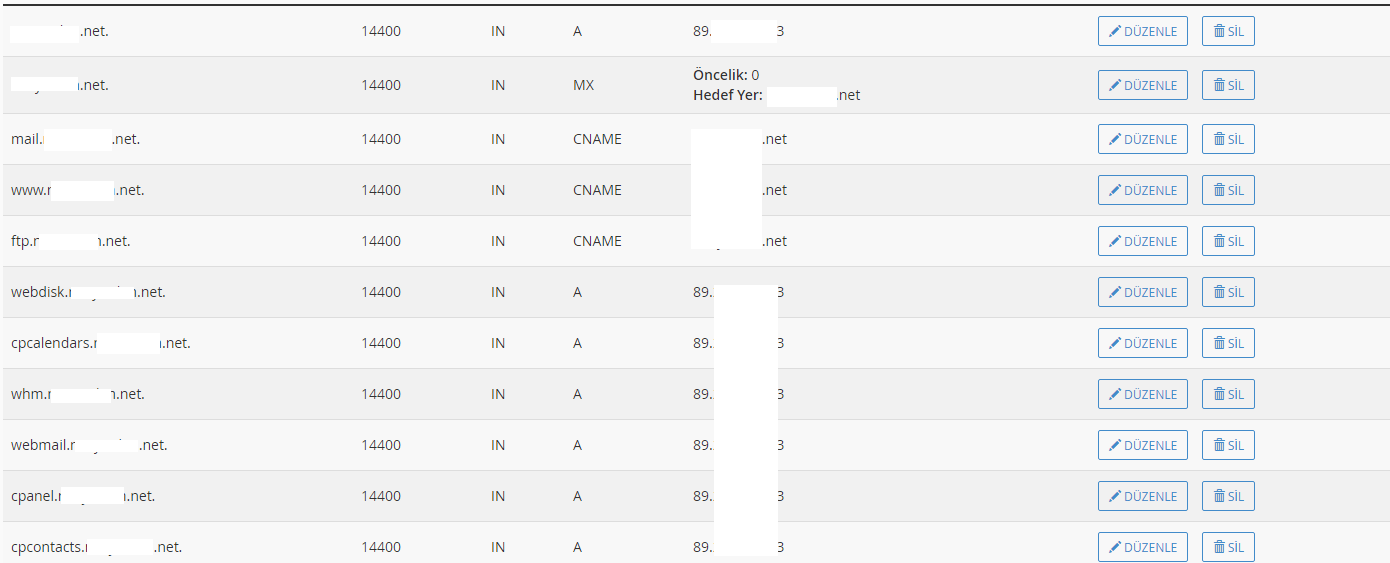Click pencil icon on first A record row
The image size is (1390, 563).
[x=1115, y=31]
